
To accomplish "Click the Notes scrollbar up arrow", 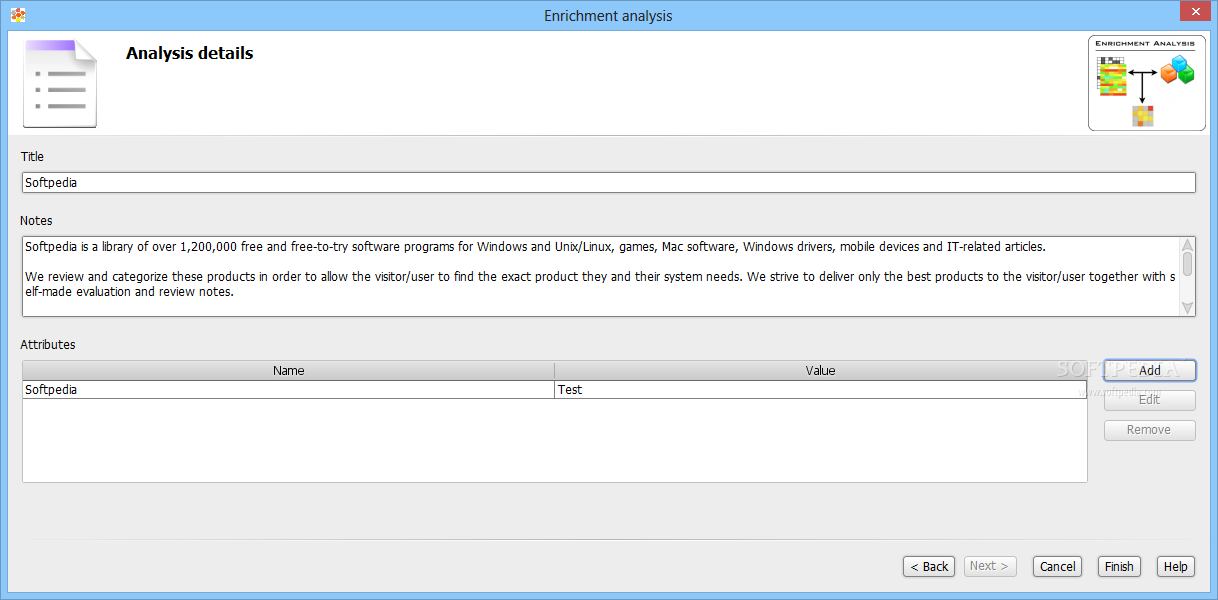I will 1188,245.
